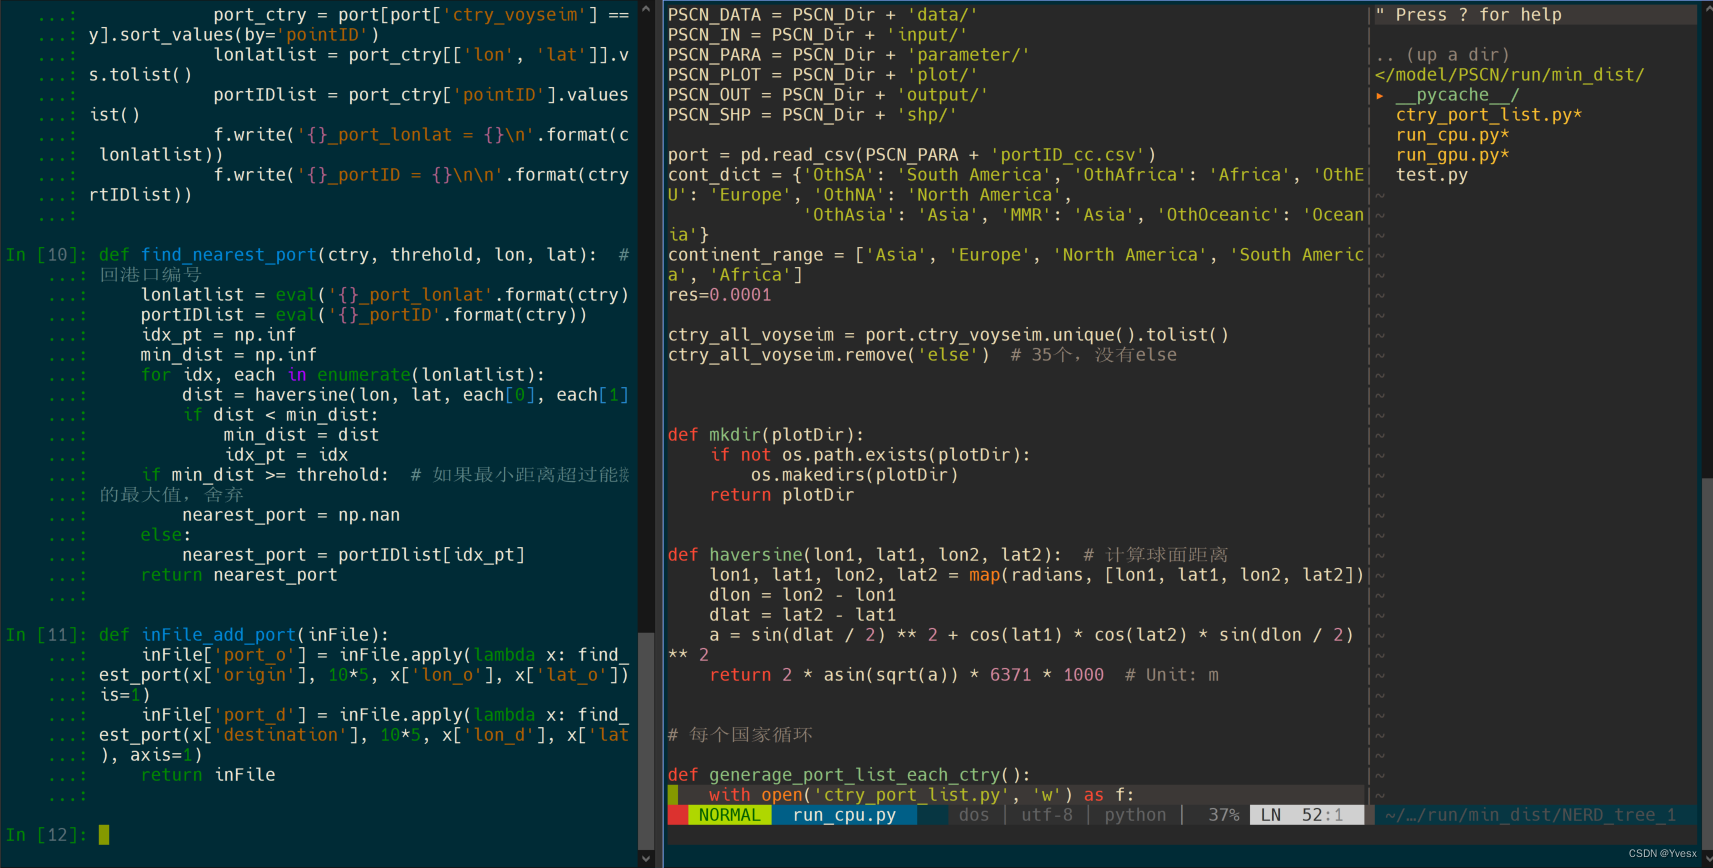Screen dimensions: 1713x868
Task: Click the 37% position indicator
Action: point(1224,815)
